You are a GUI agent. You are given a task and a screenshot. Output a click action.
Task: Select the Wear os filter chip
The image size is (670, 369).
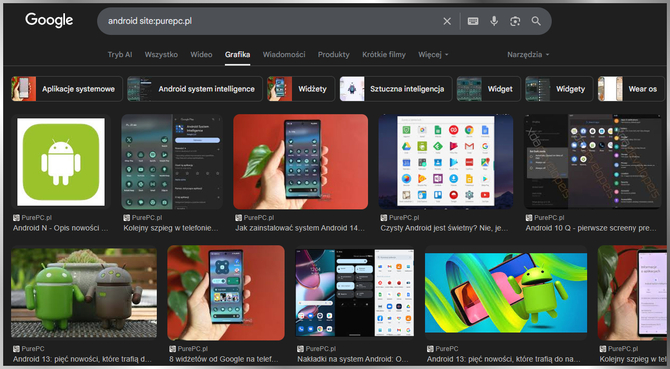[x=632, y=89]
